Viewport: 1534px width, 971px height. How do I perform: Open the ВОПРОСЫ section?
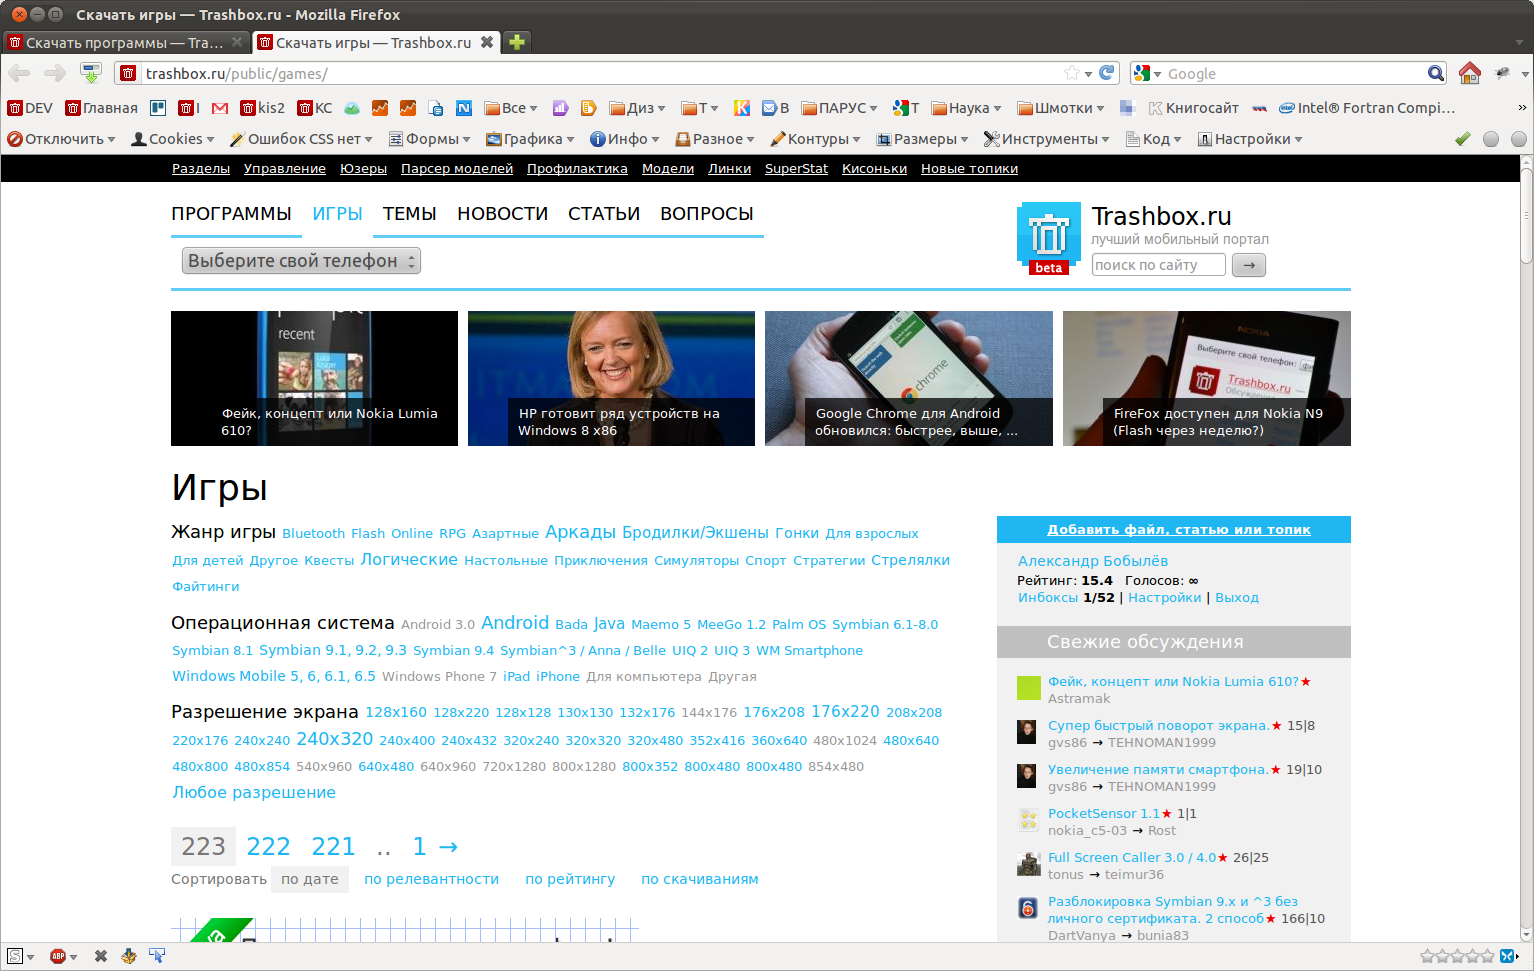click(x=707, y=214)
